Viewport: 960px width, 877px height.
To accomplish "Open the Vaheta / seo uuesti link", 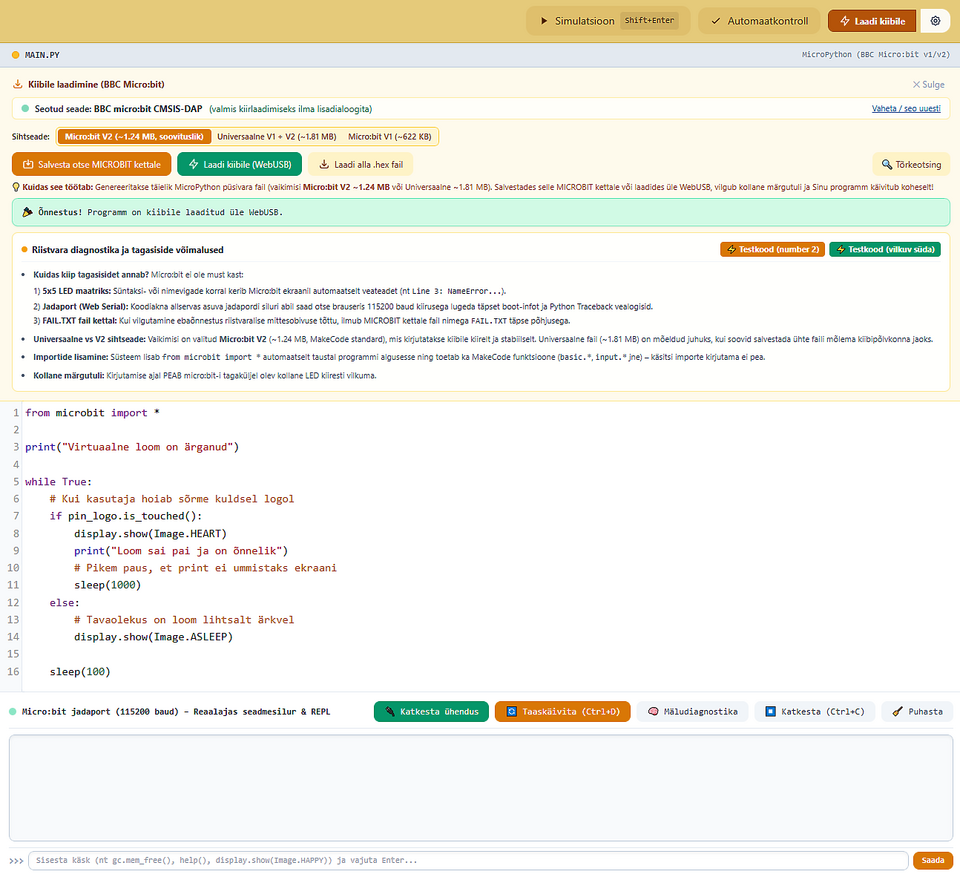I will 906,108.
